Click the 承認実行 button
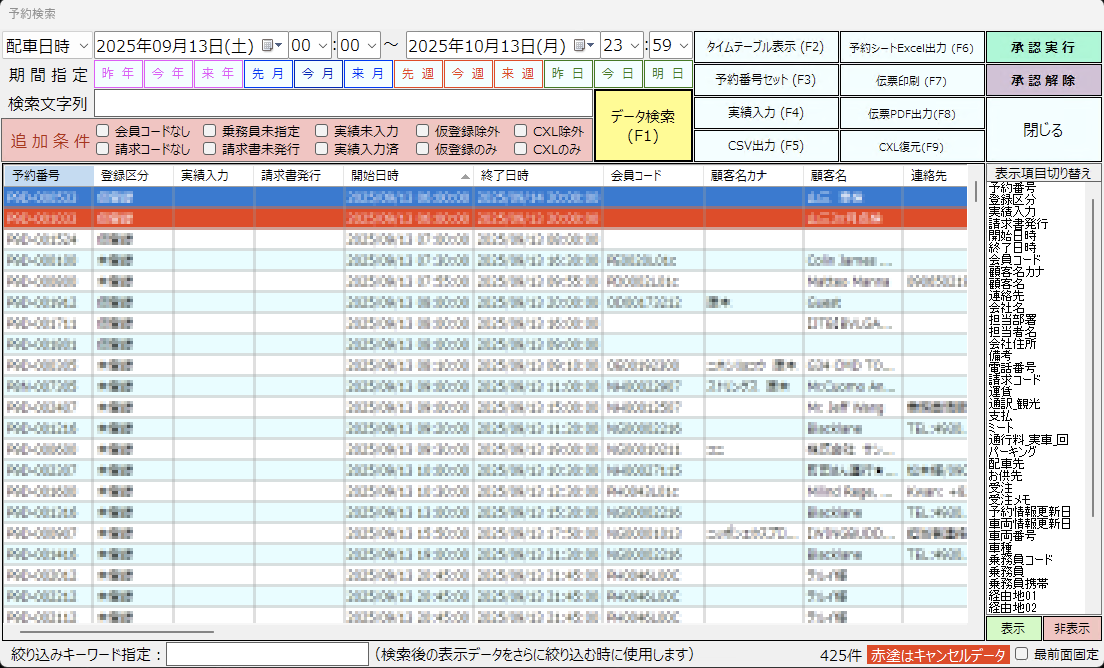This screenshot has height=668, width=1104. click(1044, 47)
